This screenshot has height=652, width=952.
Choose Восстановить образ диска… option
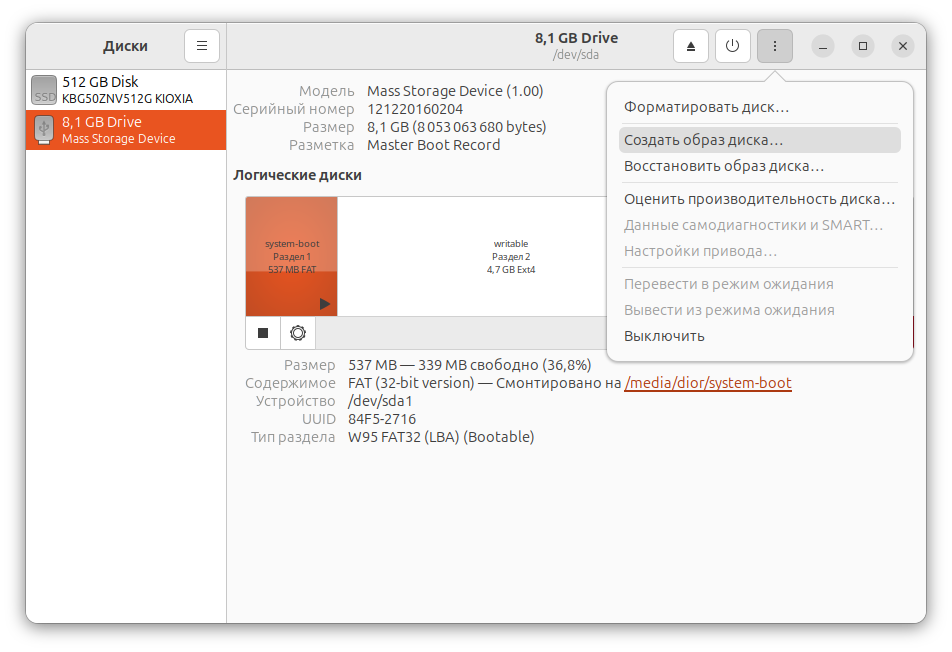724,166
